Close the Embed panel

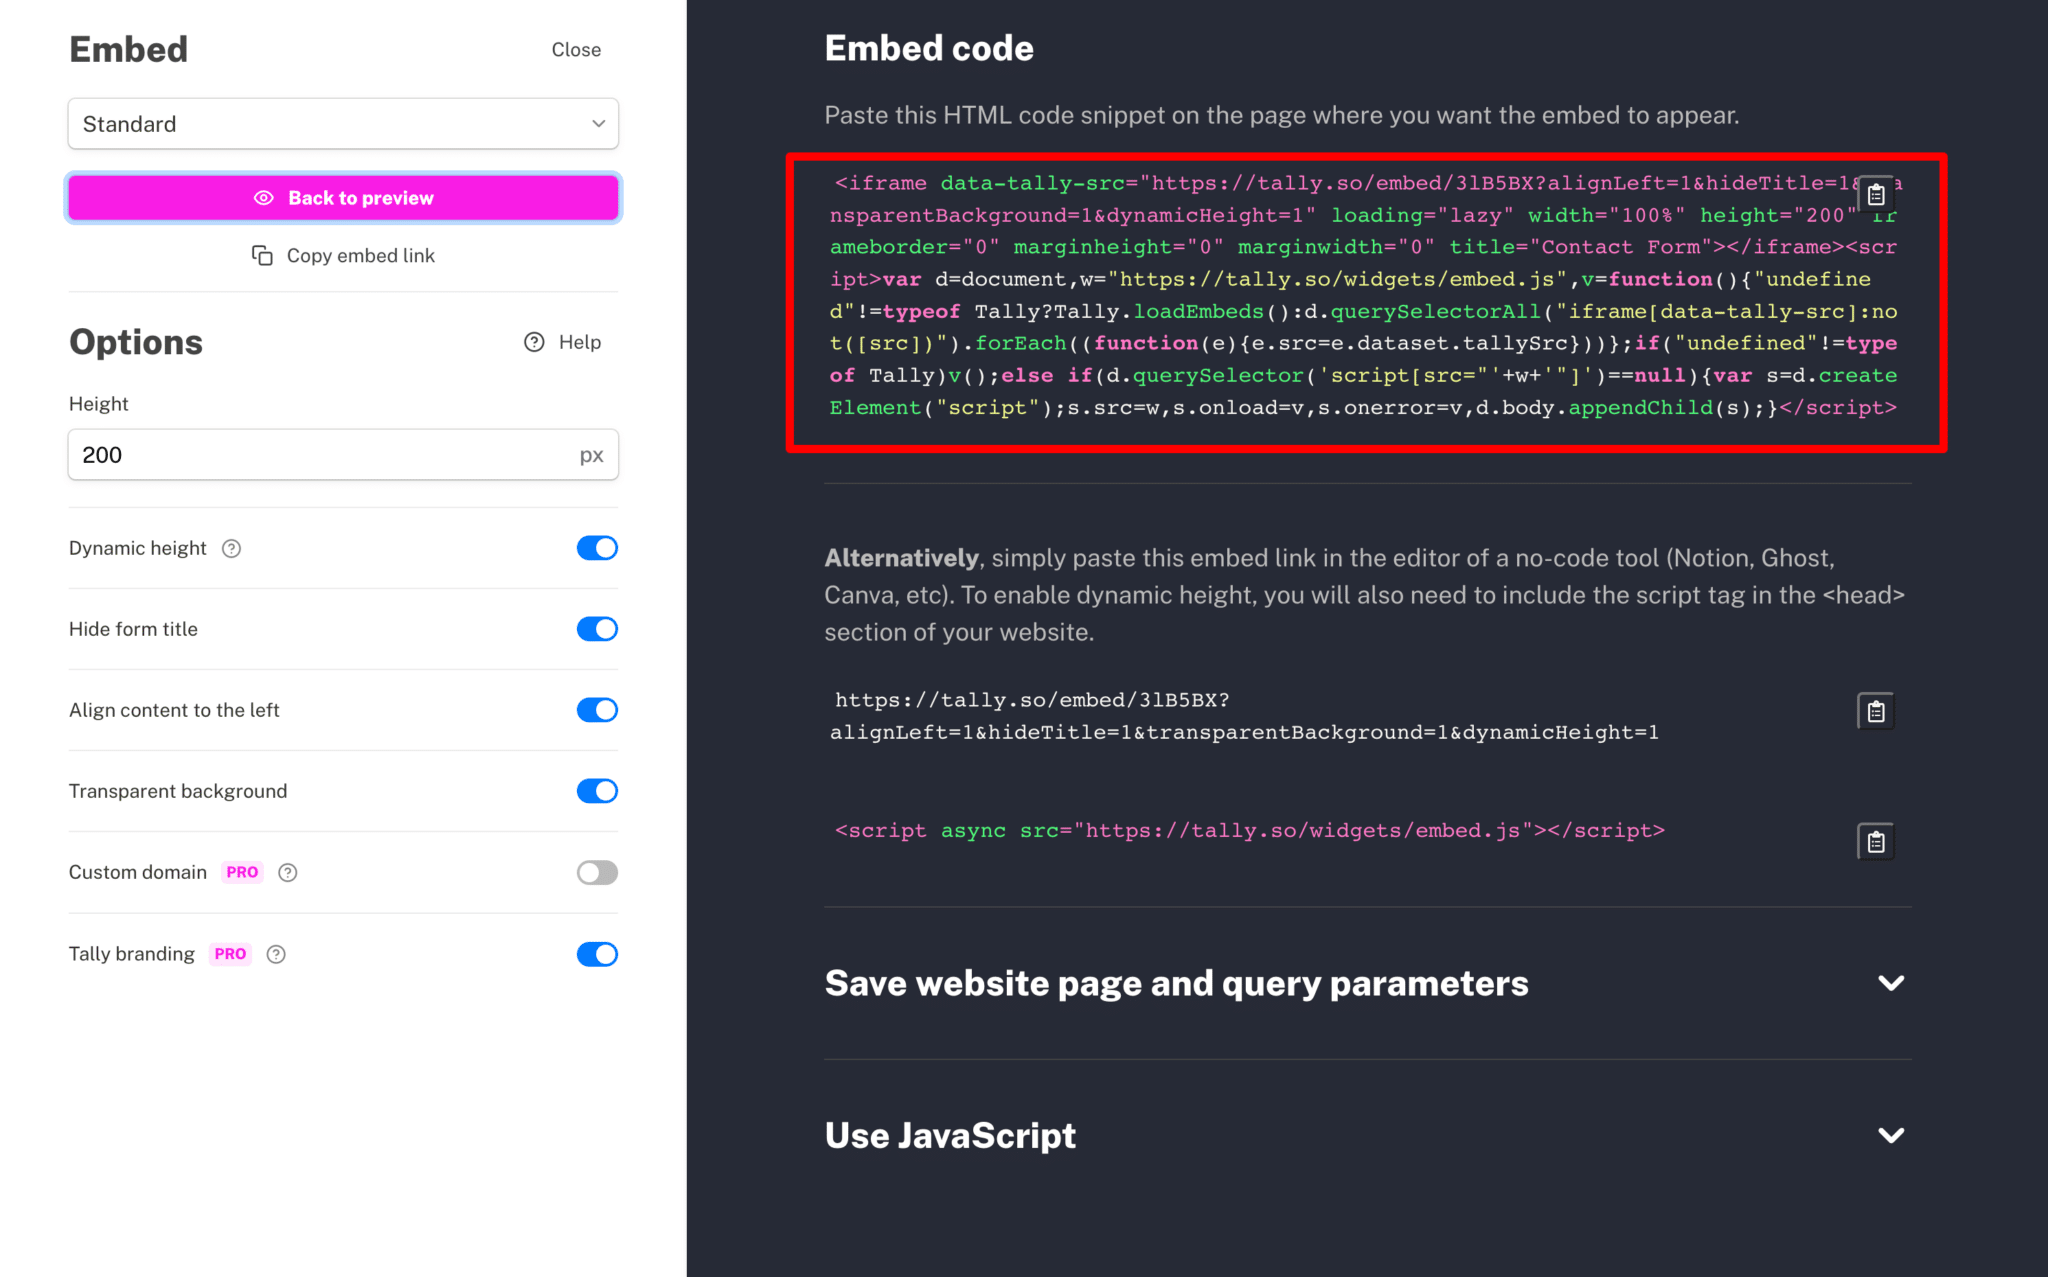click(576, 49)
